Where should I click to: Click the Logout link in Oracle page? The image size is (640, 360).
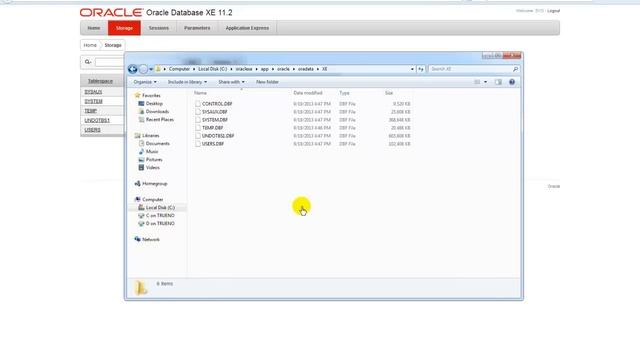pyautogui.click(x=553, y=11)
